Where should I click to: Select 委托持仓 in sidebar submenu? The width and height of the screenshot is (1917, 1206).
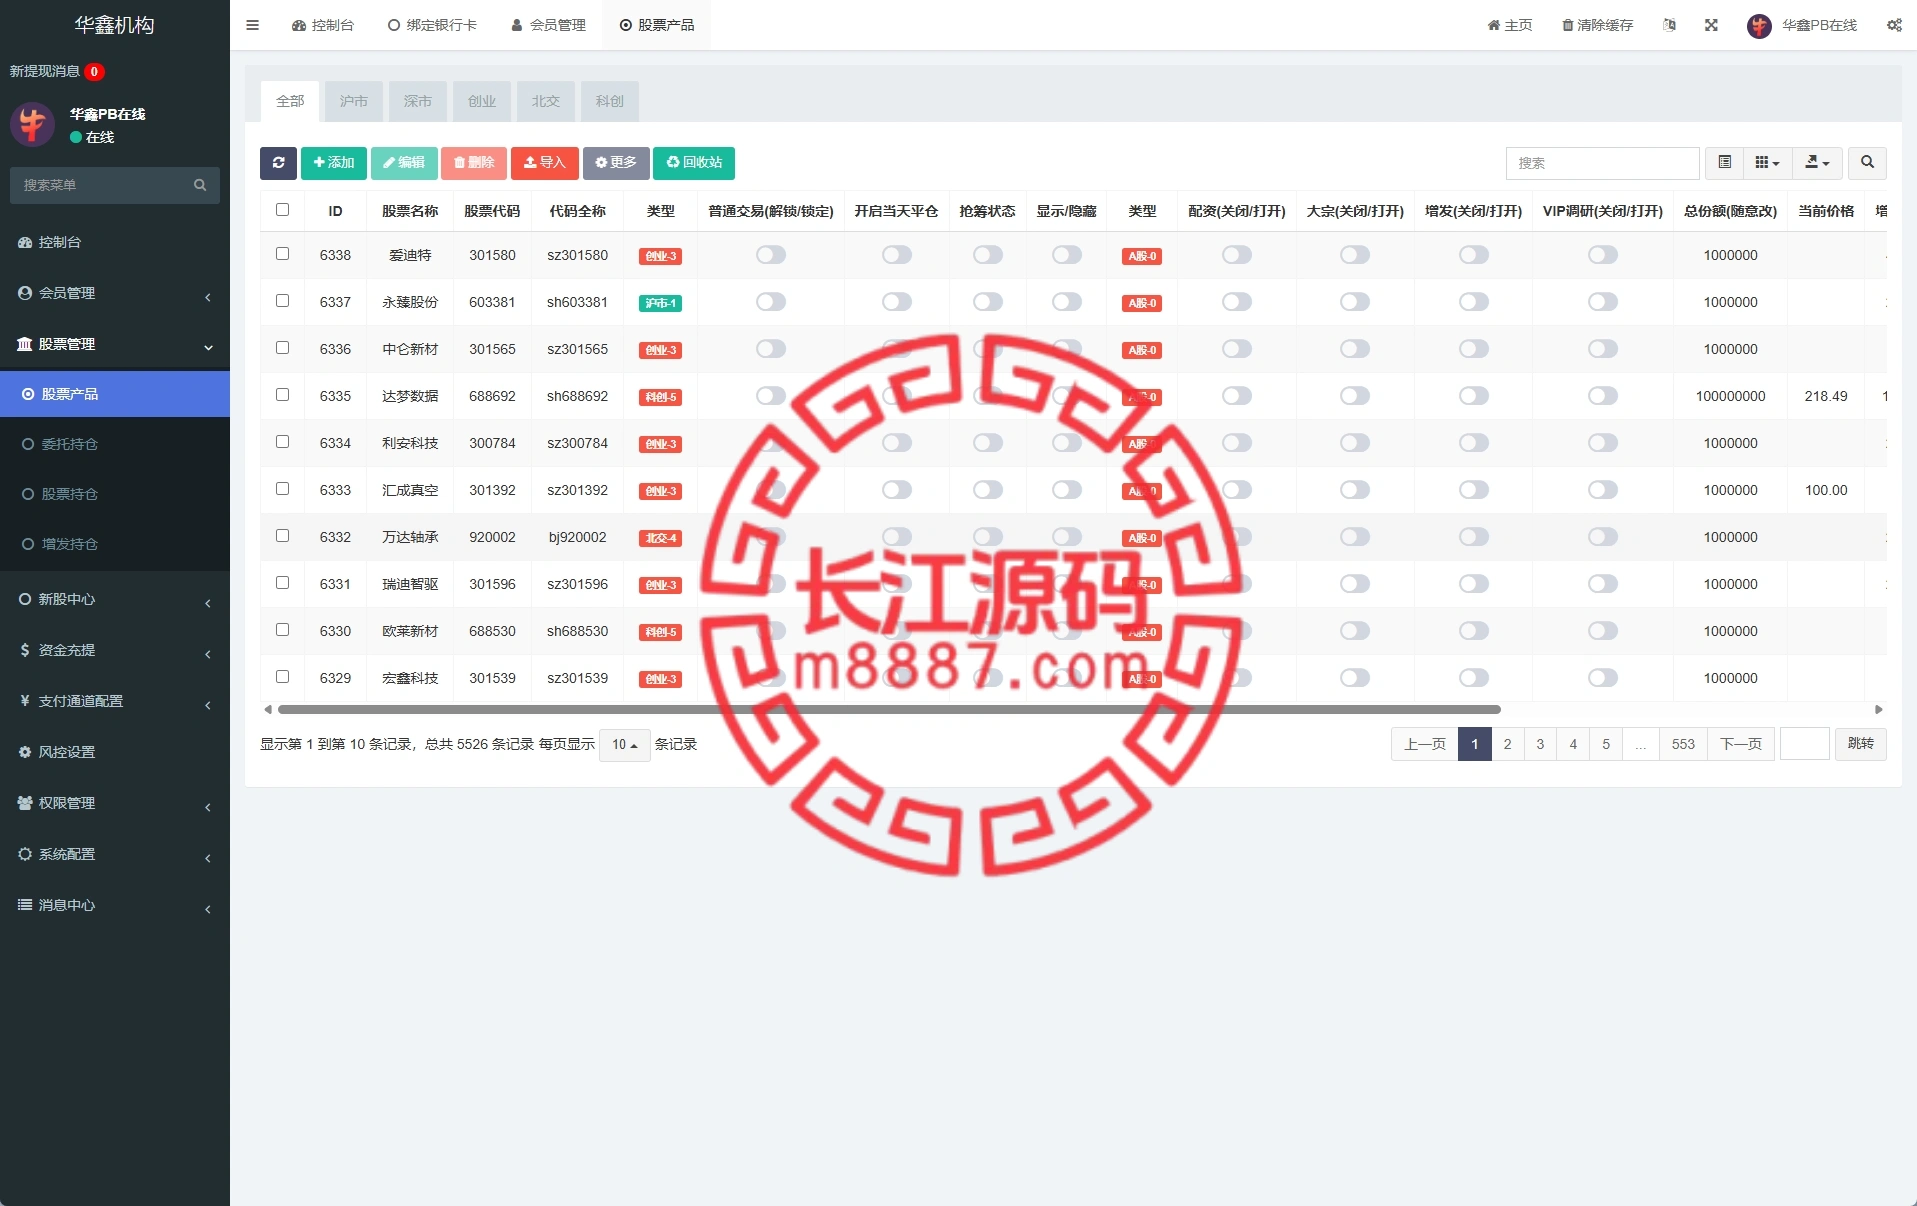pos(115,444)
